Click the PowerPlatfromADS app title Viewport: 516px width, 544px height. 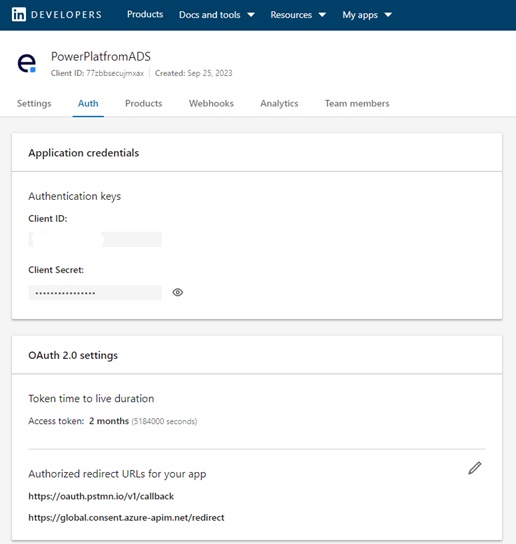pyautogui.click(x=101, y=57)
